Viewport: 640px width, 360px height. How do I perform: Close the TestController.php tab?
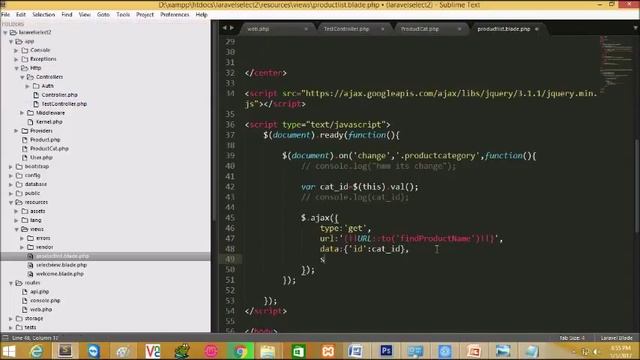[382, 29]
